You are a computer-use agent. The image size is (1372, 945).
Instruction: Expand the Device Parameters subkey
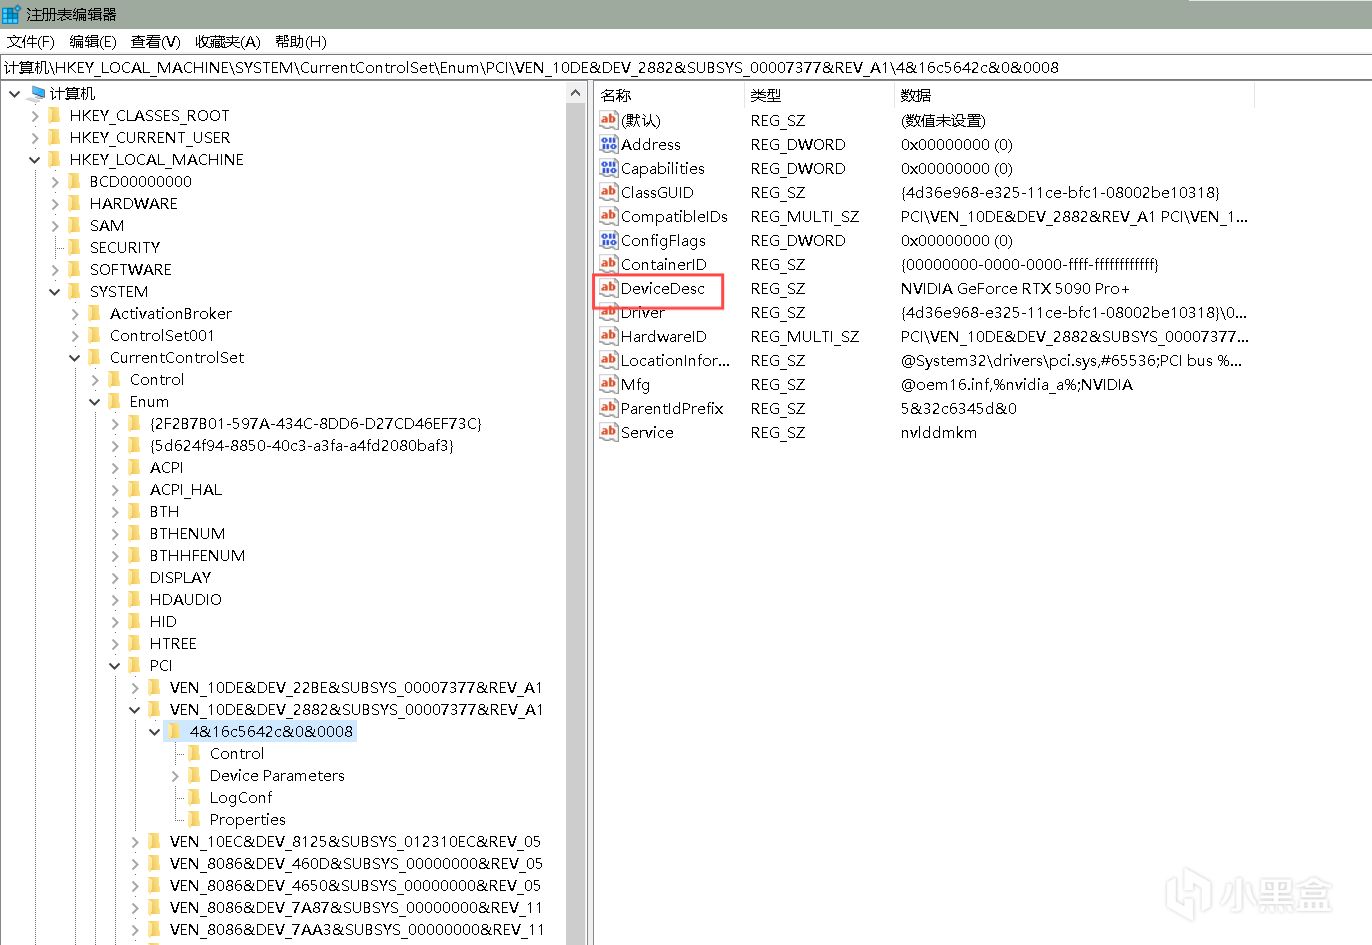point(175,775)
